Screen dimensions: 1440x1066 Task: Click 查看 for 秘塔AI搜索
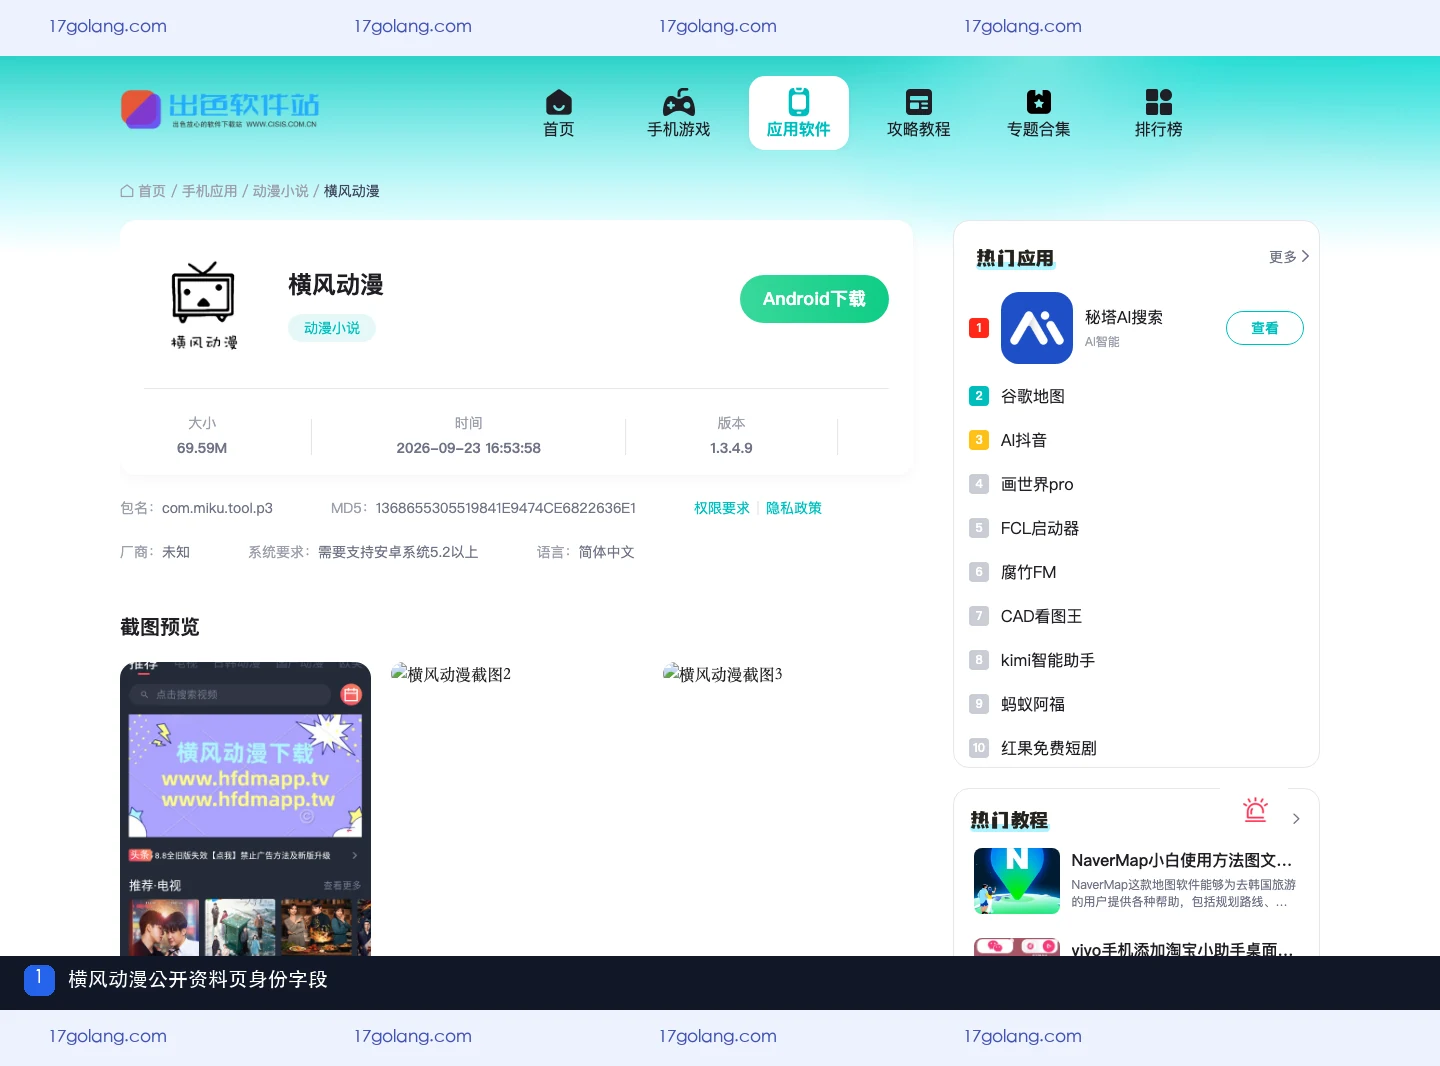(1265, 328)
